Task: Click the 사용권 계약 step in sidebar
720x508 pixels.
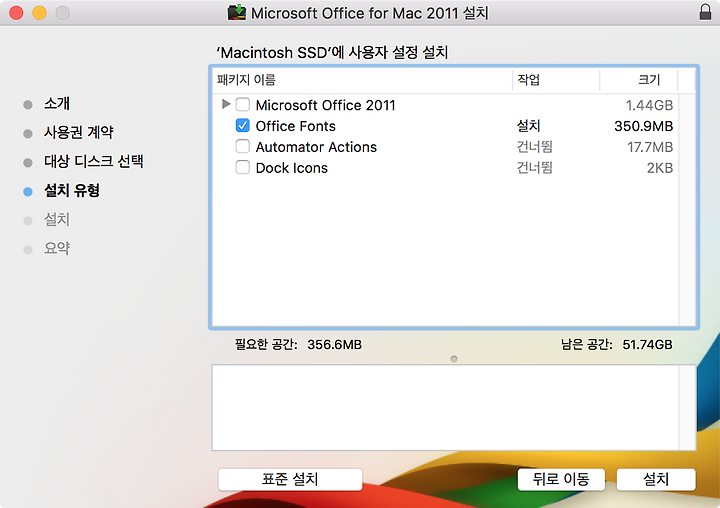Action: click(x=79, y=132)
